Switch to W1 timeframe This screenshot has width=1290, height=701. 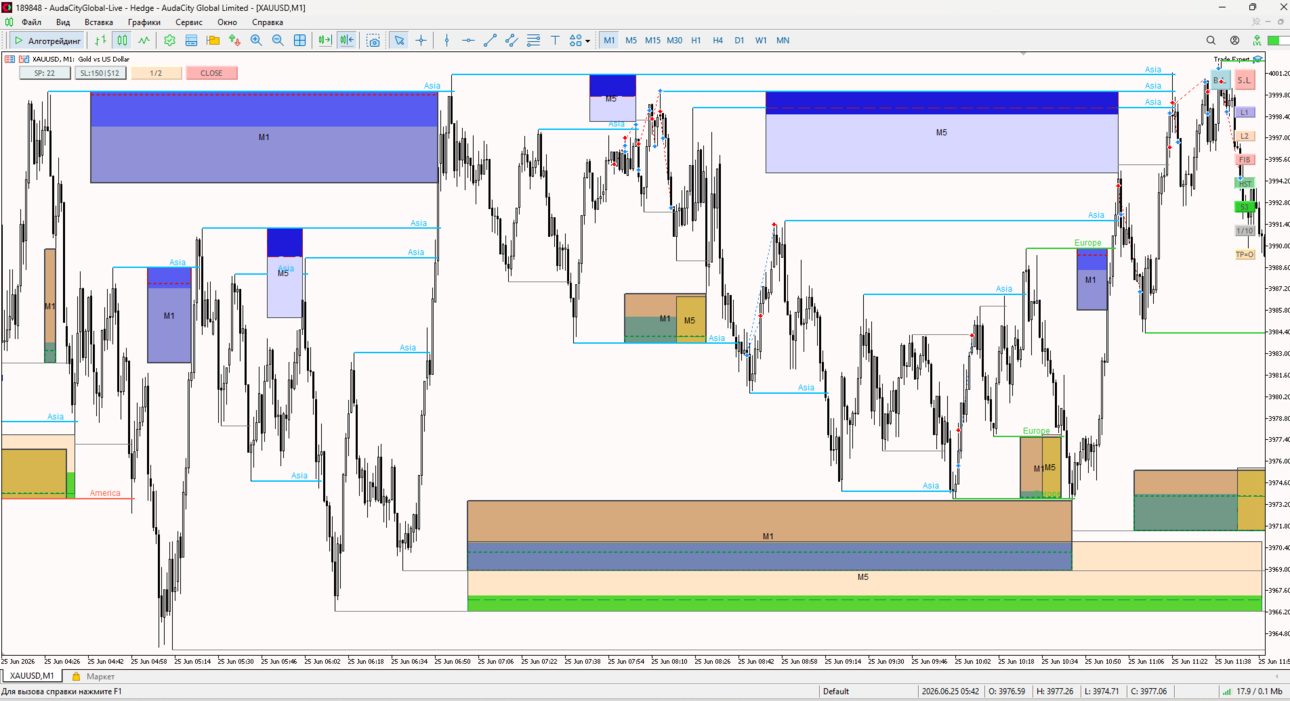[761, 40]
